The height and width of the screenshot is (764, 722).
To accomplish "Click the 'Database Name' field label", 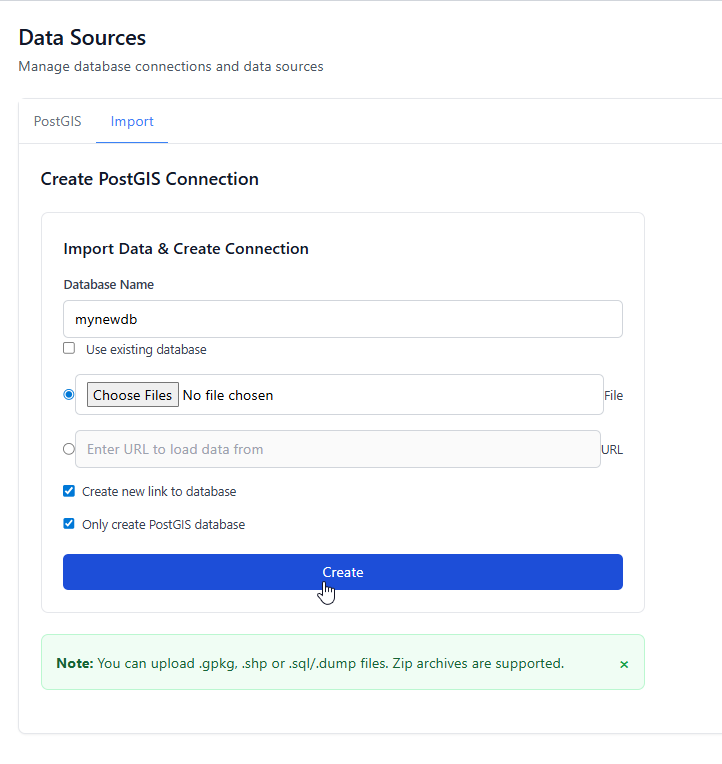I will pos(109,285).
